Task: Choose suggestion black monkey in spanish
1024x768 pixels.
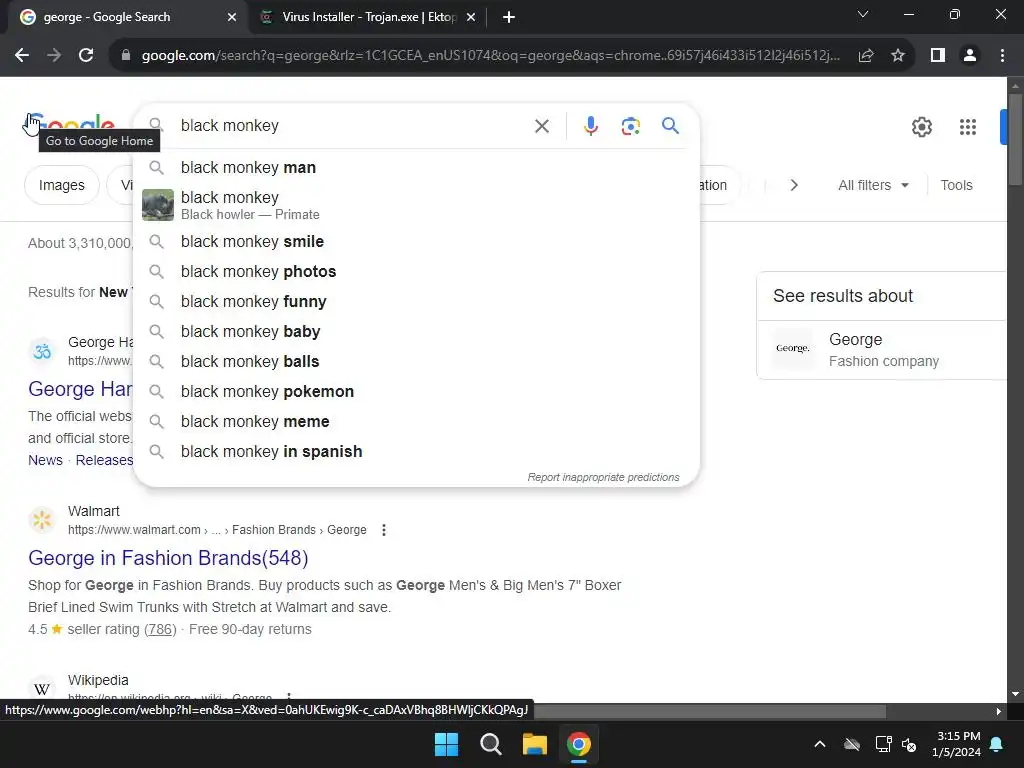Action: point(416,452)
